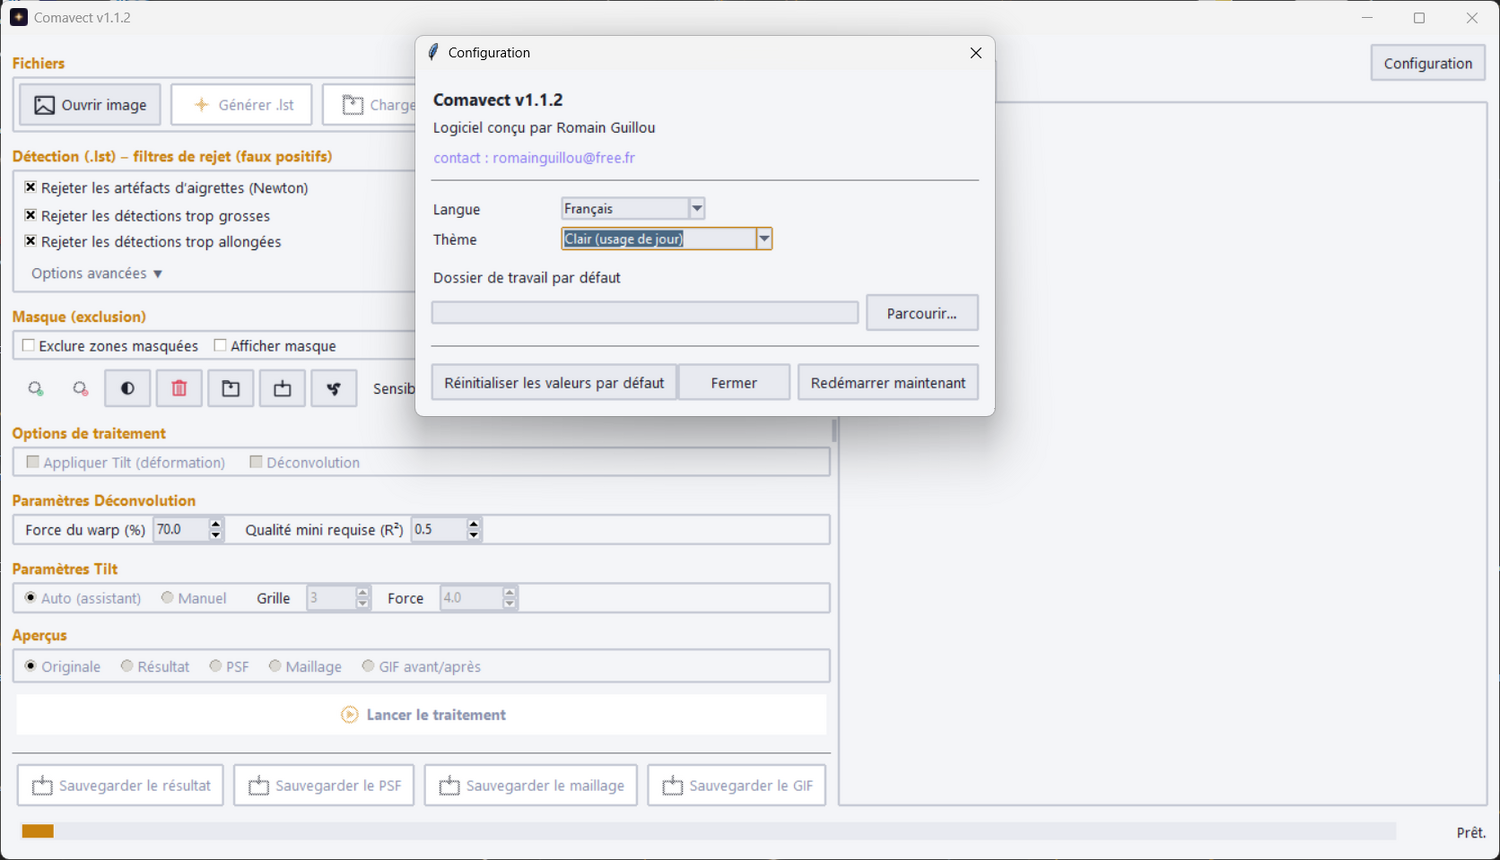
Task: Enable Exclure zones masquées checkbox
Action: 29,345
